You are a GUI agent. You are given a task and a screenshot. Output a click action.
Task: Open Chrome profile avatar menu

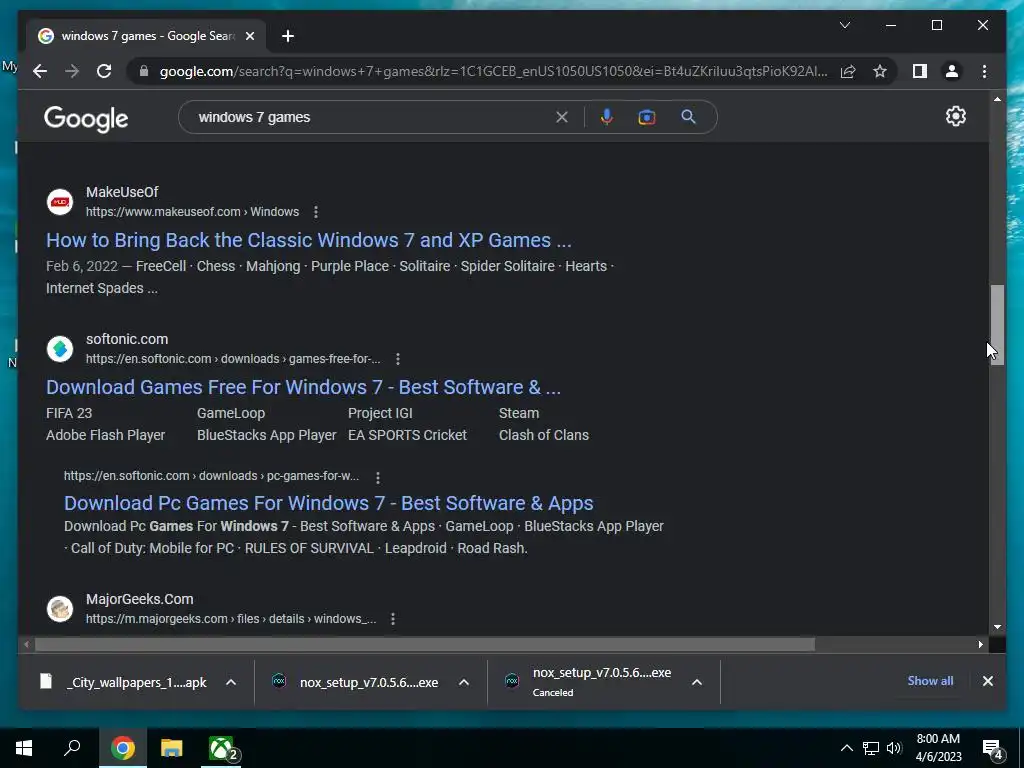click(x=952, y=71)
